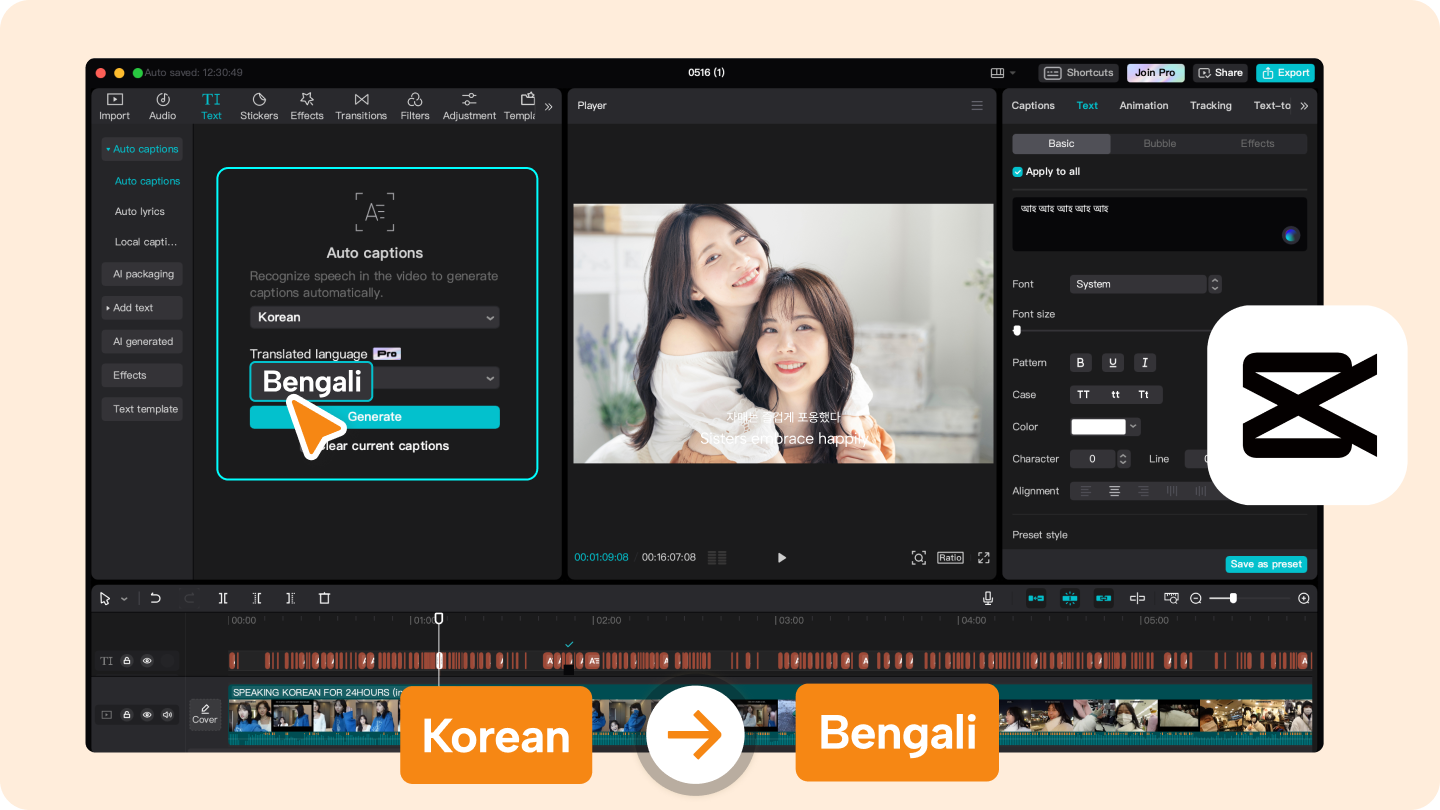Open the Stickers panel
1440x810 pixels.
tap(259, 106)
